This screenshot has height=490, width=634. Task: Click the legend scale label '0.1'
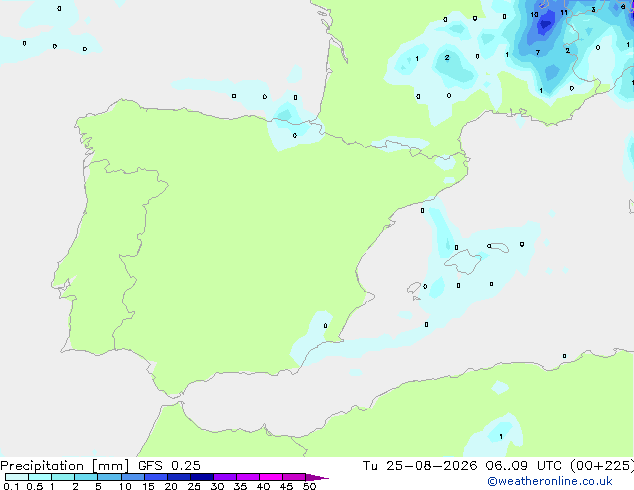pos(11,486)
